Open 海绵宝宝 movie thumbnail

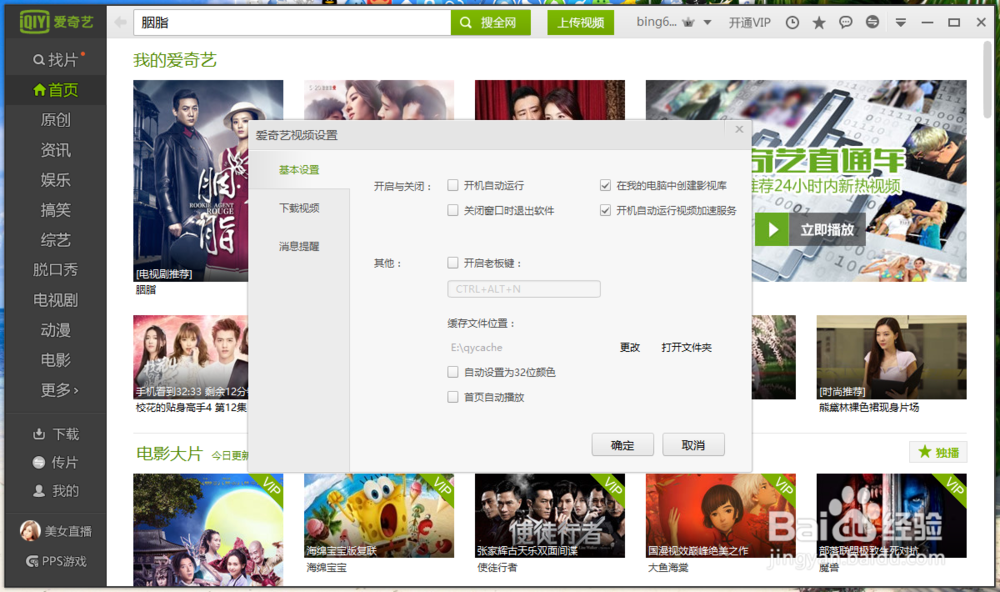point(379,515)
